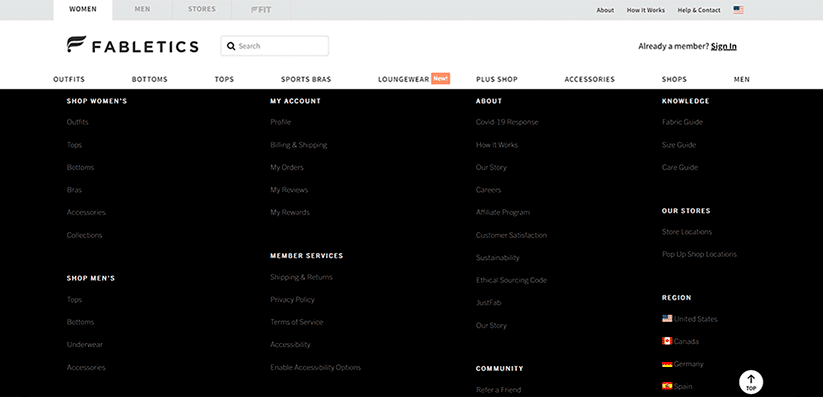
Task: Open the Fabric Guide link
Action: click(x=682, y=122)
